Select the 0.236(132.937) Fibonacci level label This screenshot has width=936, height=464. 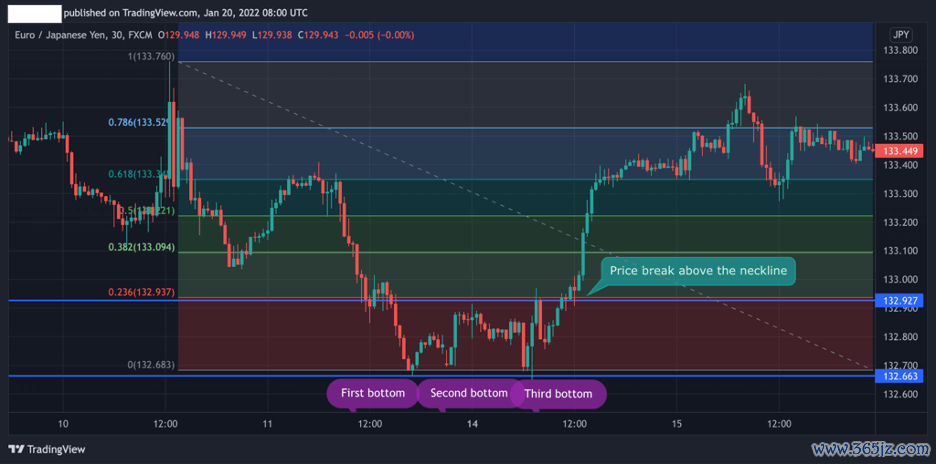pos(141,292)
